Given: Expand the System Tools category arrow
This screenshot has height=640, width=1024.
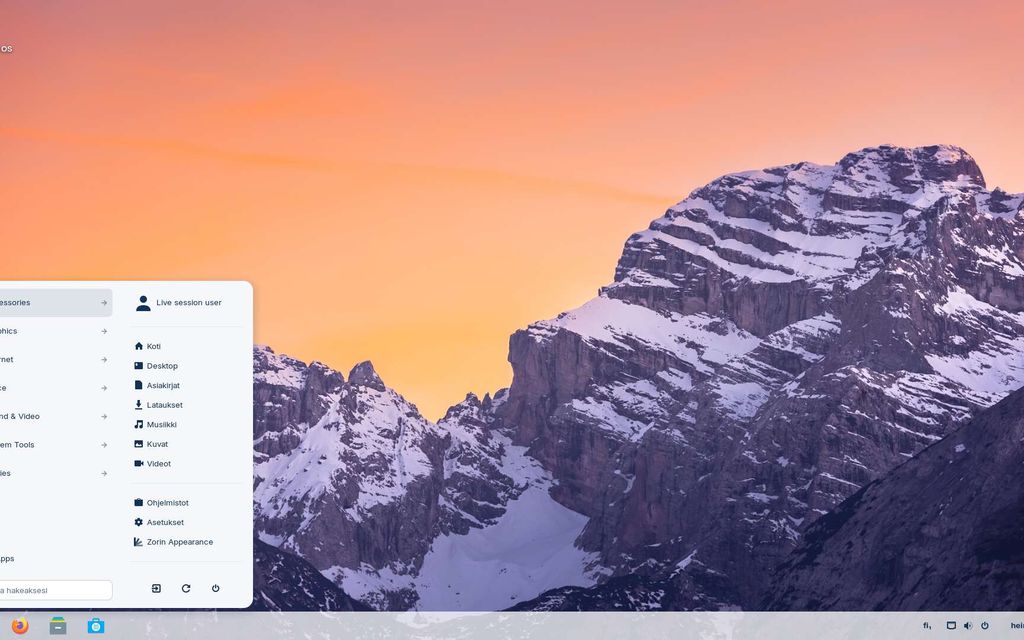Looking at the screenshot, I should coord(103,445).
